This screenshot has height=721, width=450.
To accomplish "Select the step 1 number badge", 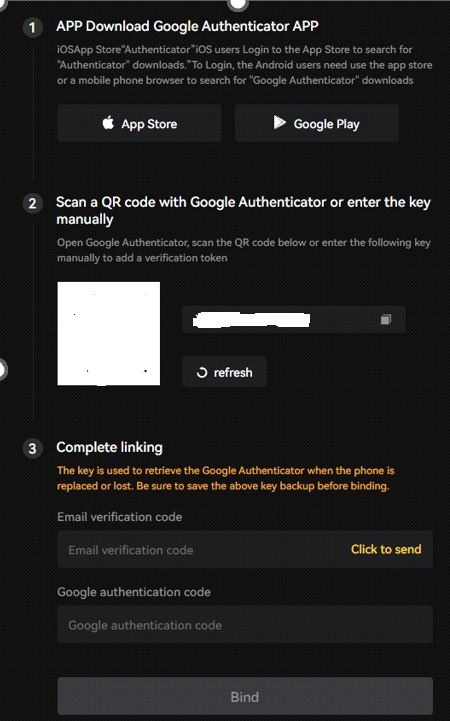I will [32, 28].
